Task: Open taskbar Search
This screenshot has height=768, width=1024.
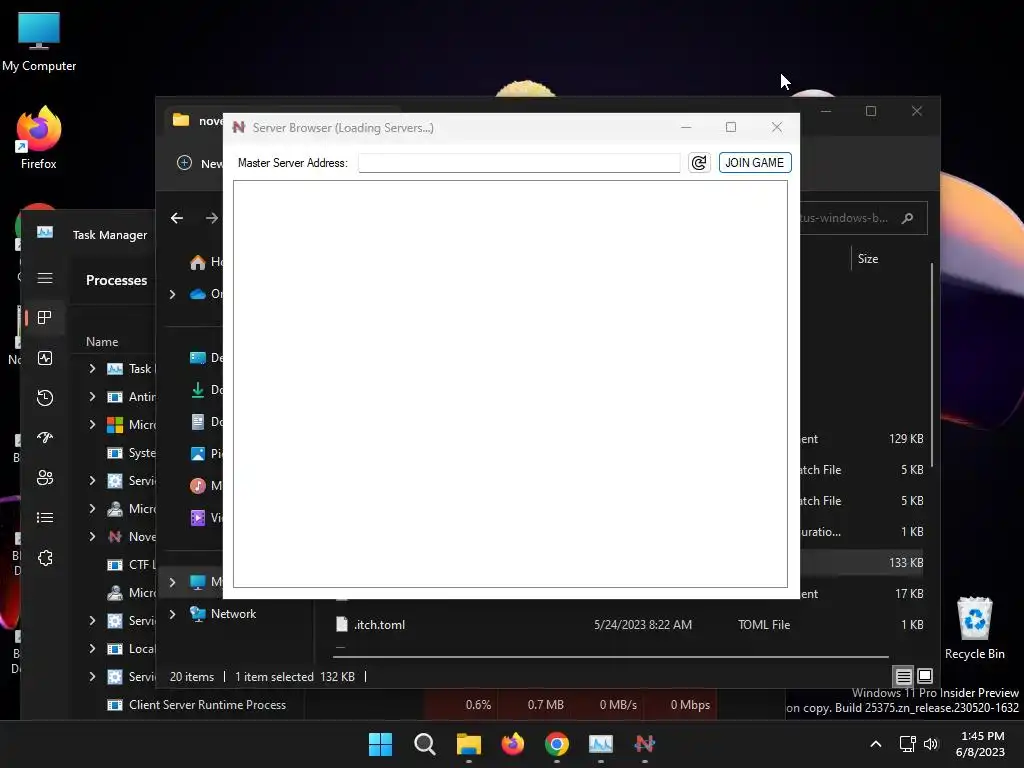Action: coord(424,744)
